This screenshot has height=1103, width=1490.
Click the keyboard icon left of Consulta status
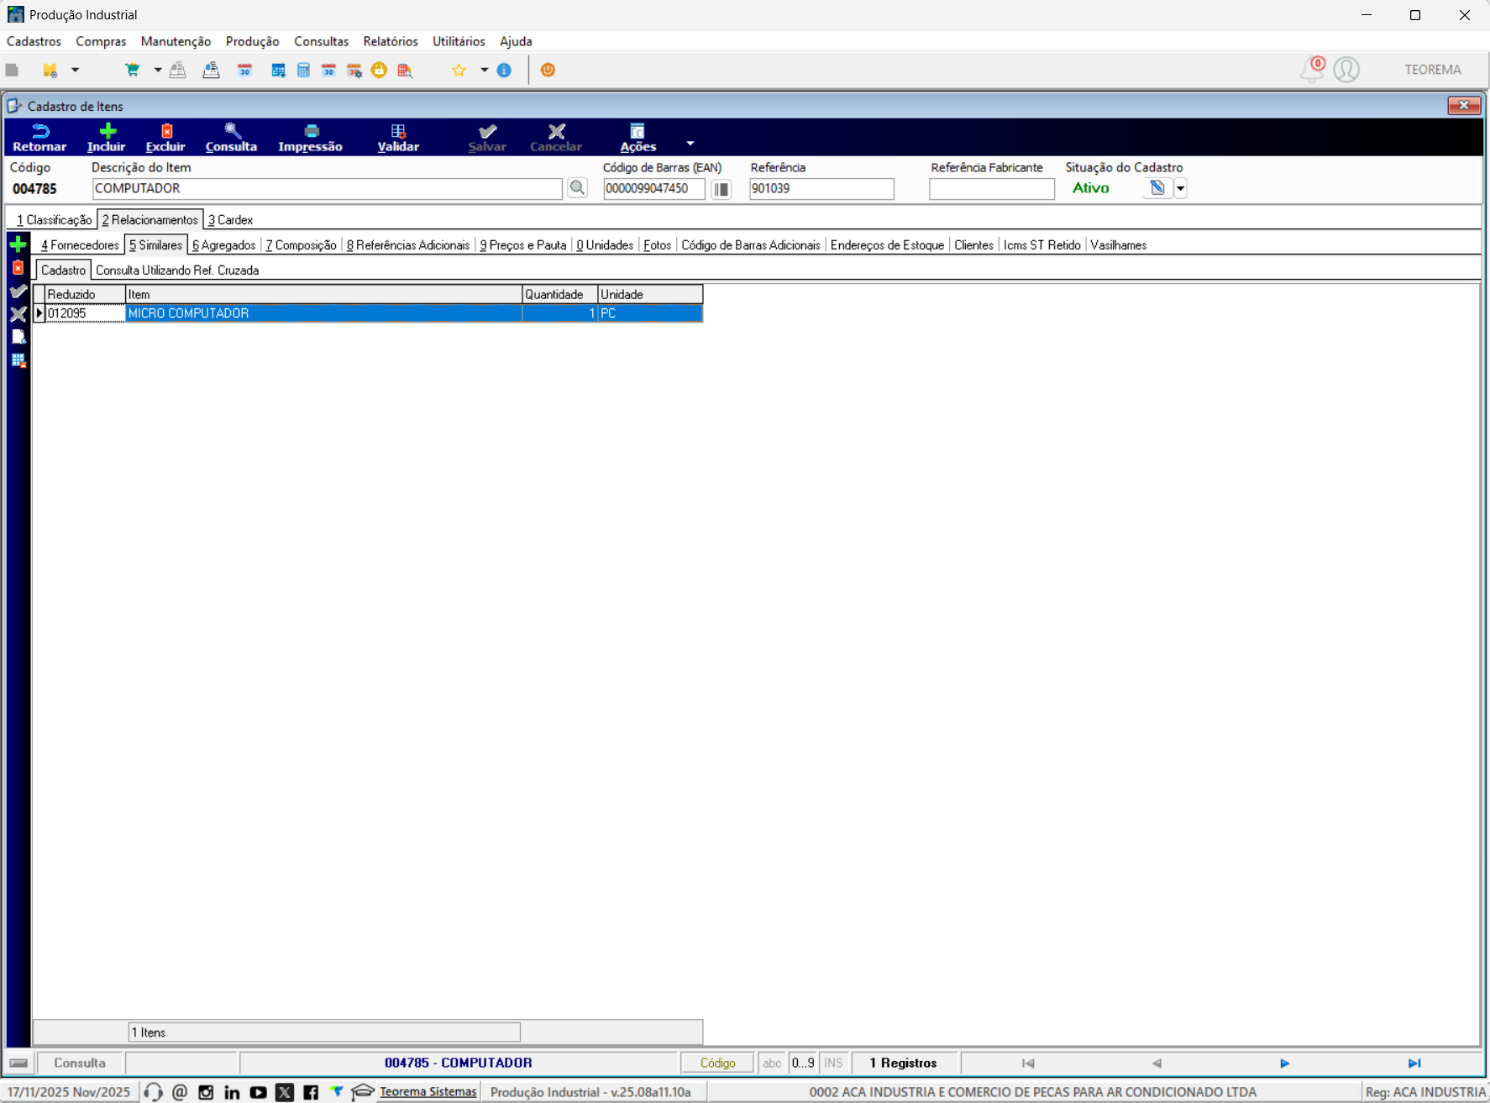point(19,1063)
